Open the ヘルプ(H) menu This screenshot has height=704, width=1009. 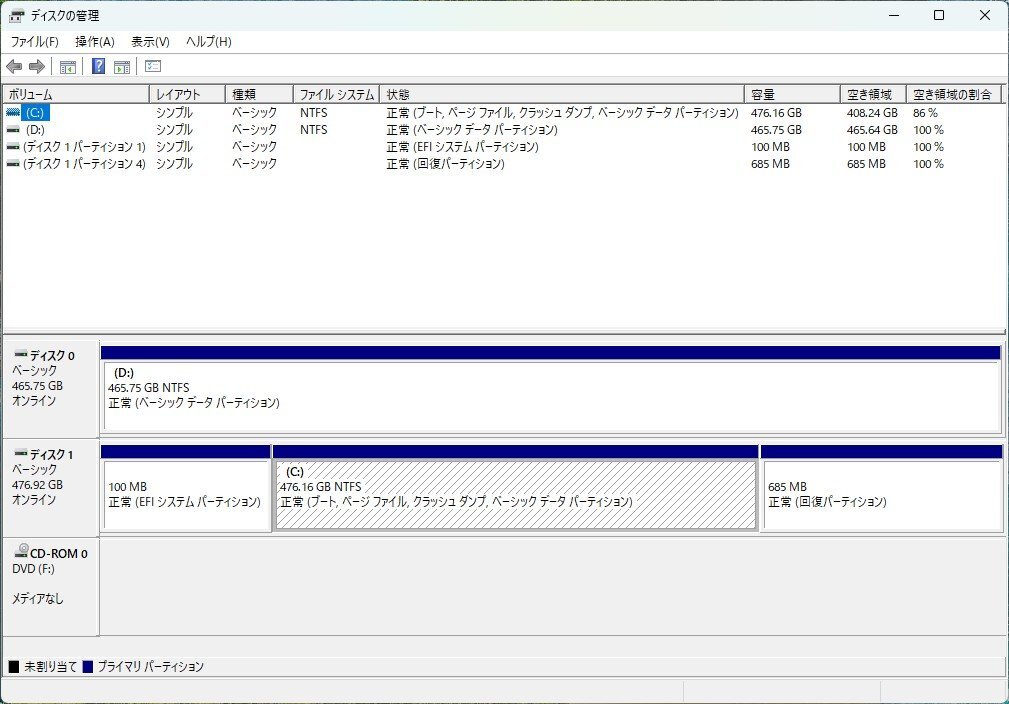(208, 42)
